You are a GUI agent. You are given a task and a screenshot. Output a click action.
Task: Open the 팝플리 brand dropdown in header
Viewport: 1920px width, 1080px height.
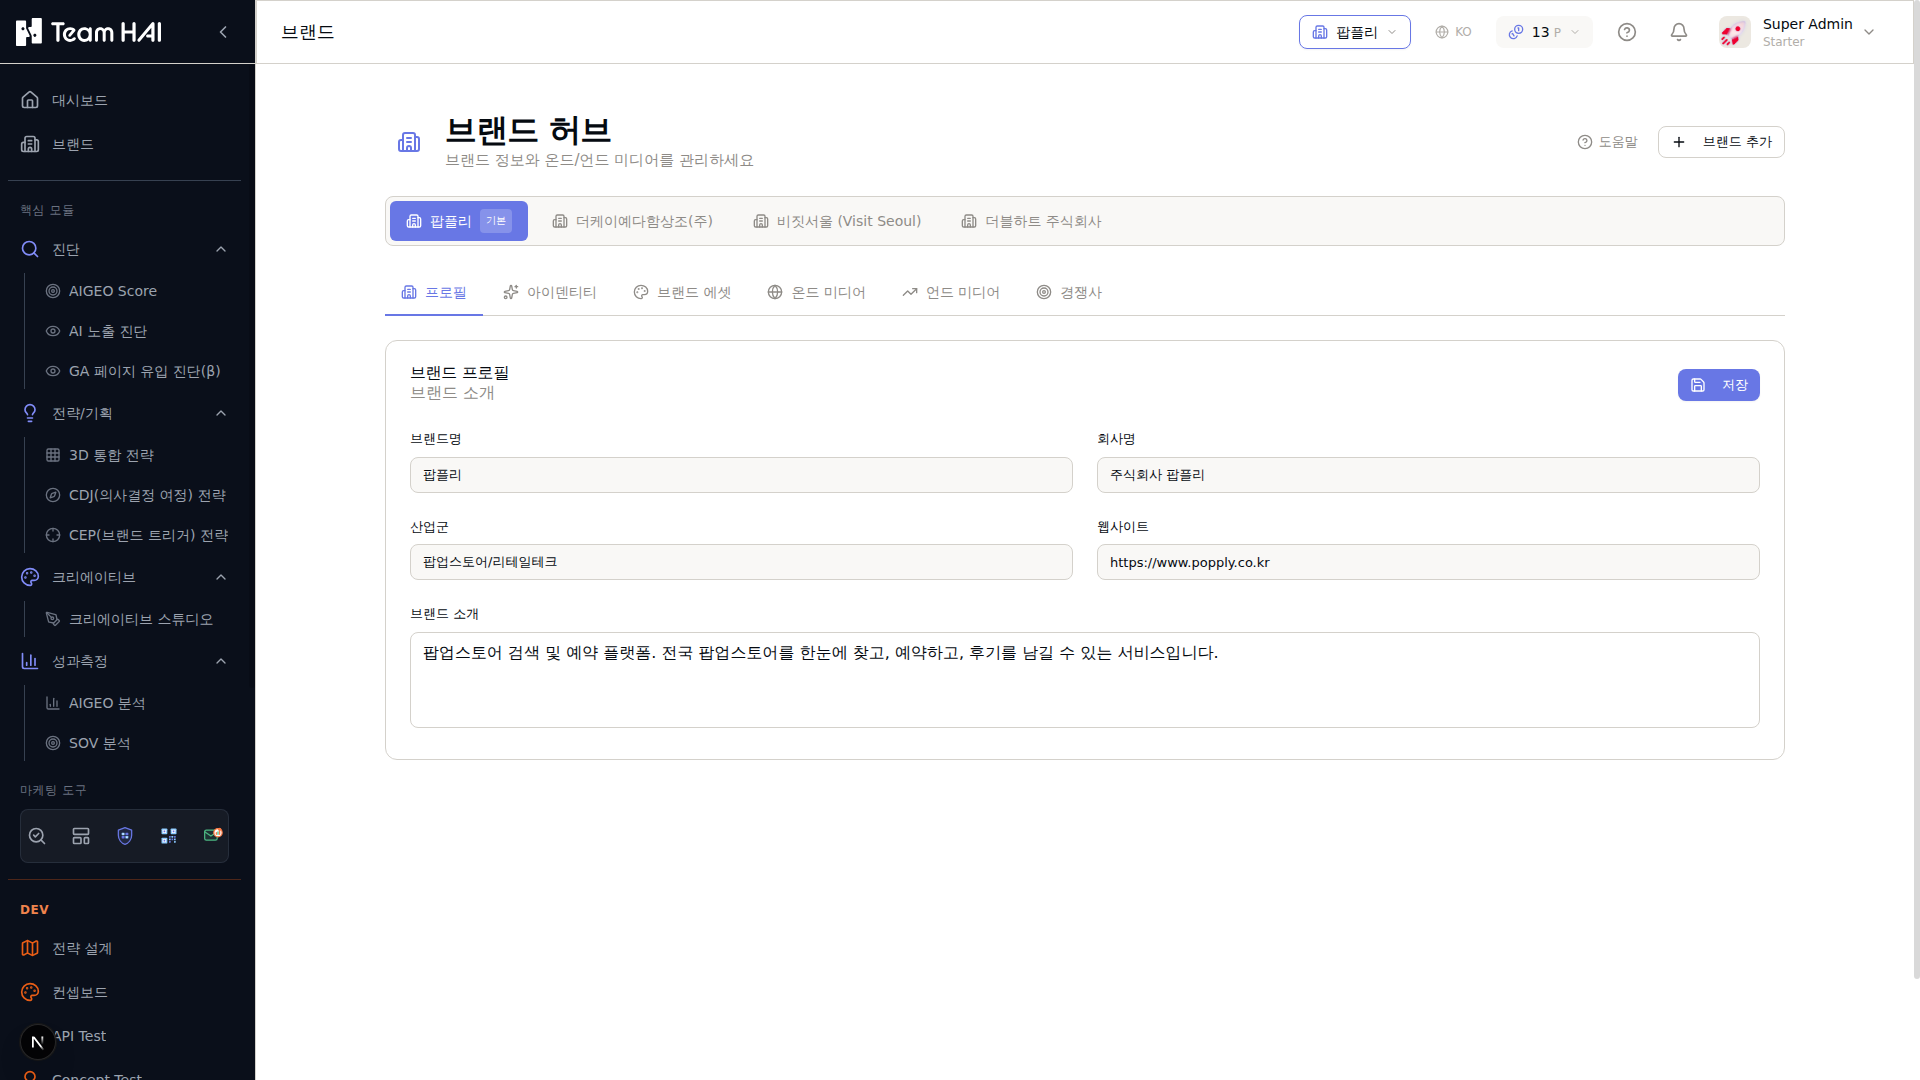click(1354, 32)
